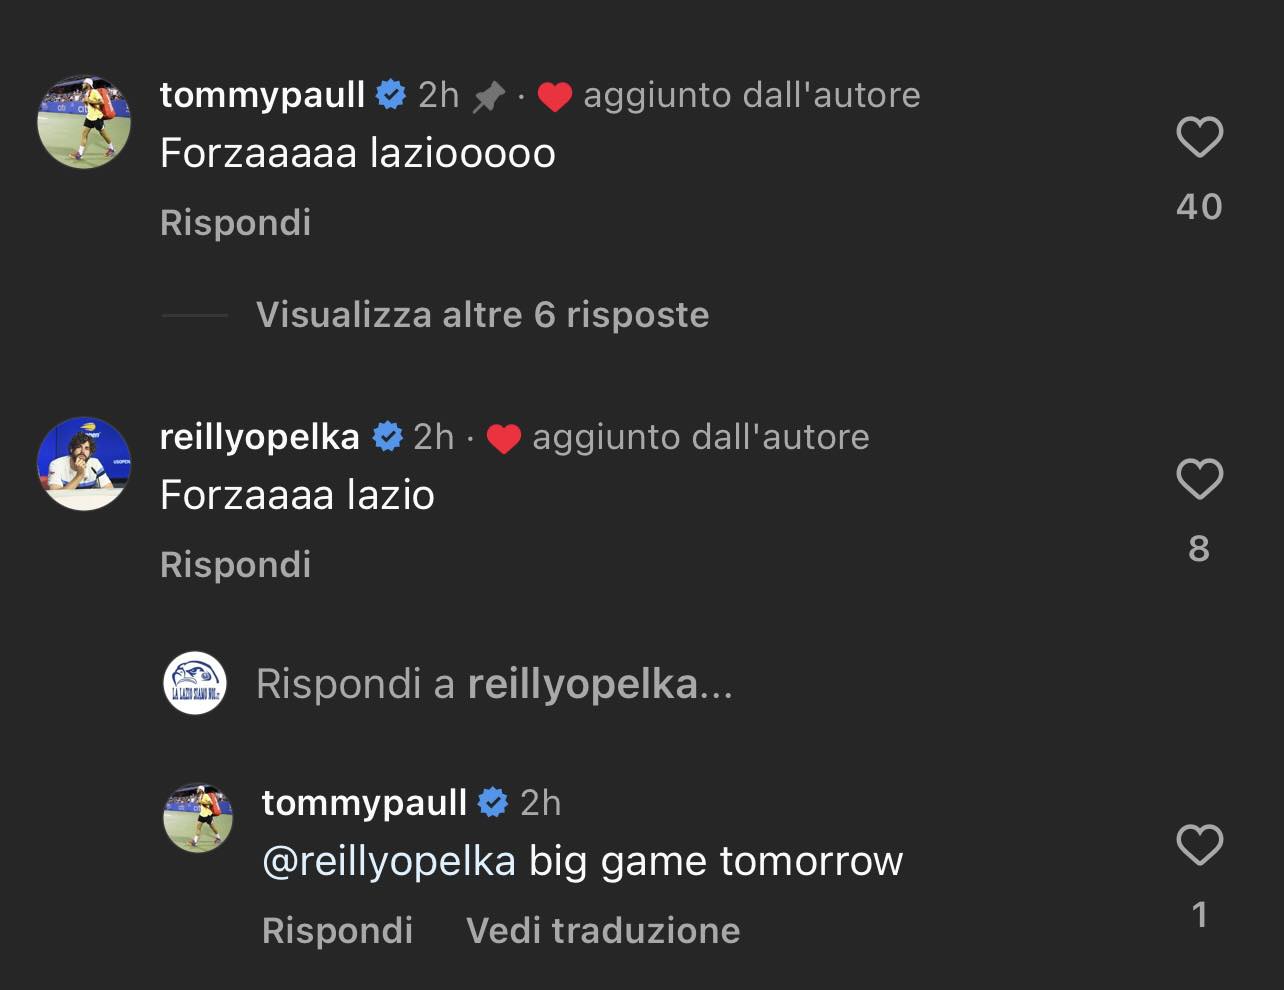Open reillyopelka's profile avatar
Image resolution: width=1284 pixels, height=990 pixels.
click(x=84, y=464)
